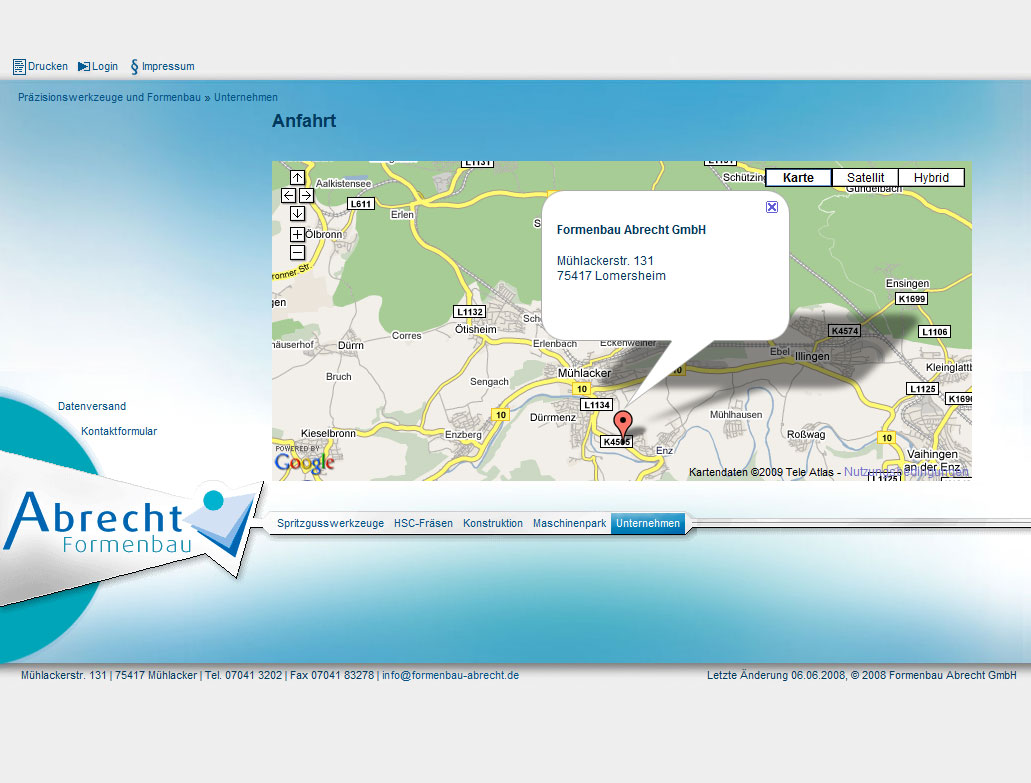Click '75417 Lomersheim' in info bubble
The height and width of the screenshot is (783, 1031).
pos(611,276)
